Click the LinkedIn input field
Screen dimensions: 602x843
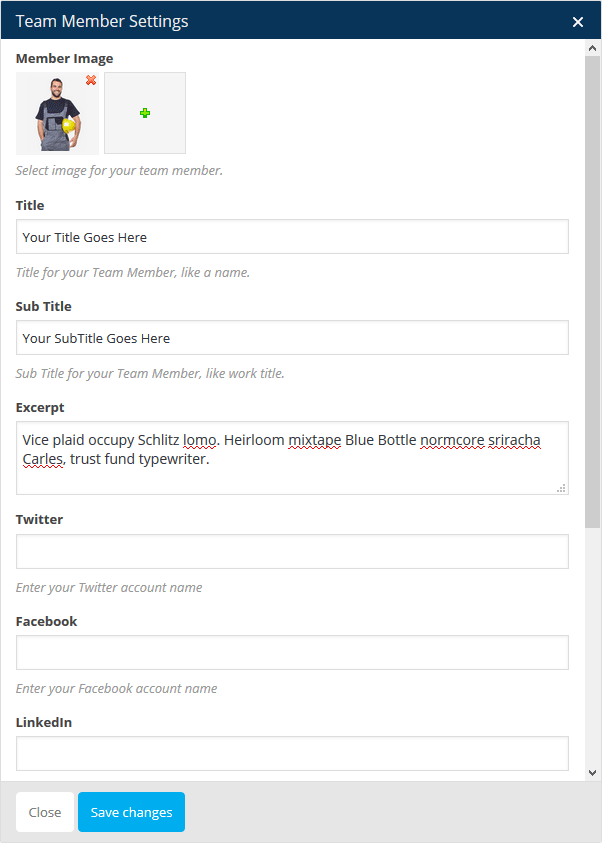292,754
